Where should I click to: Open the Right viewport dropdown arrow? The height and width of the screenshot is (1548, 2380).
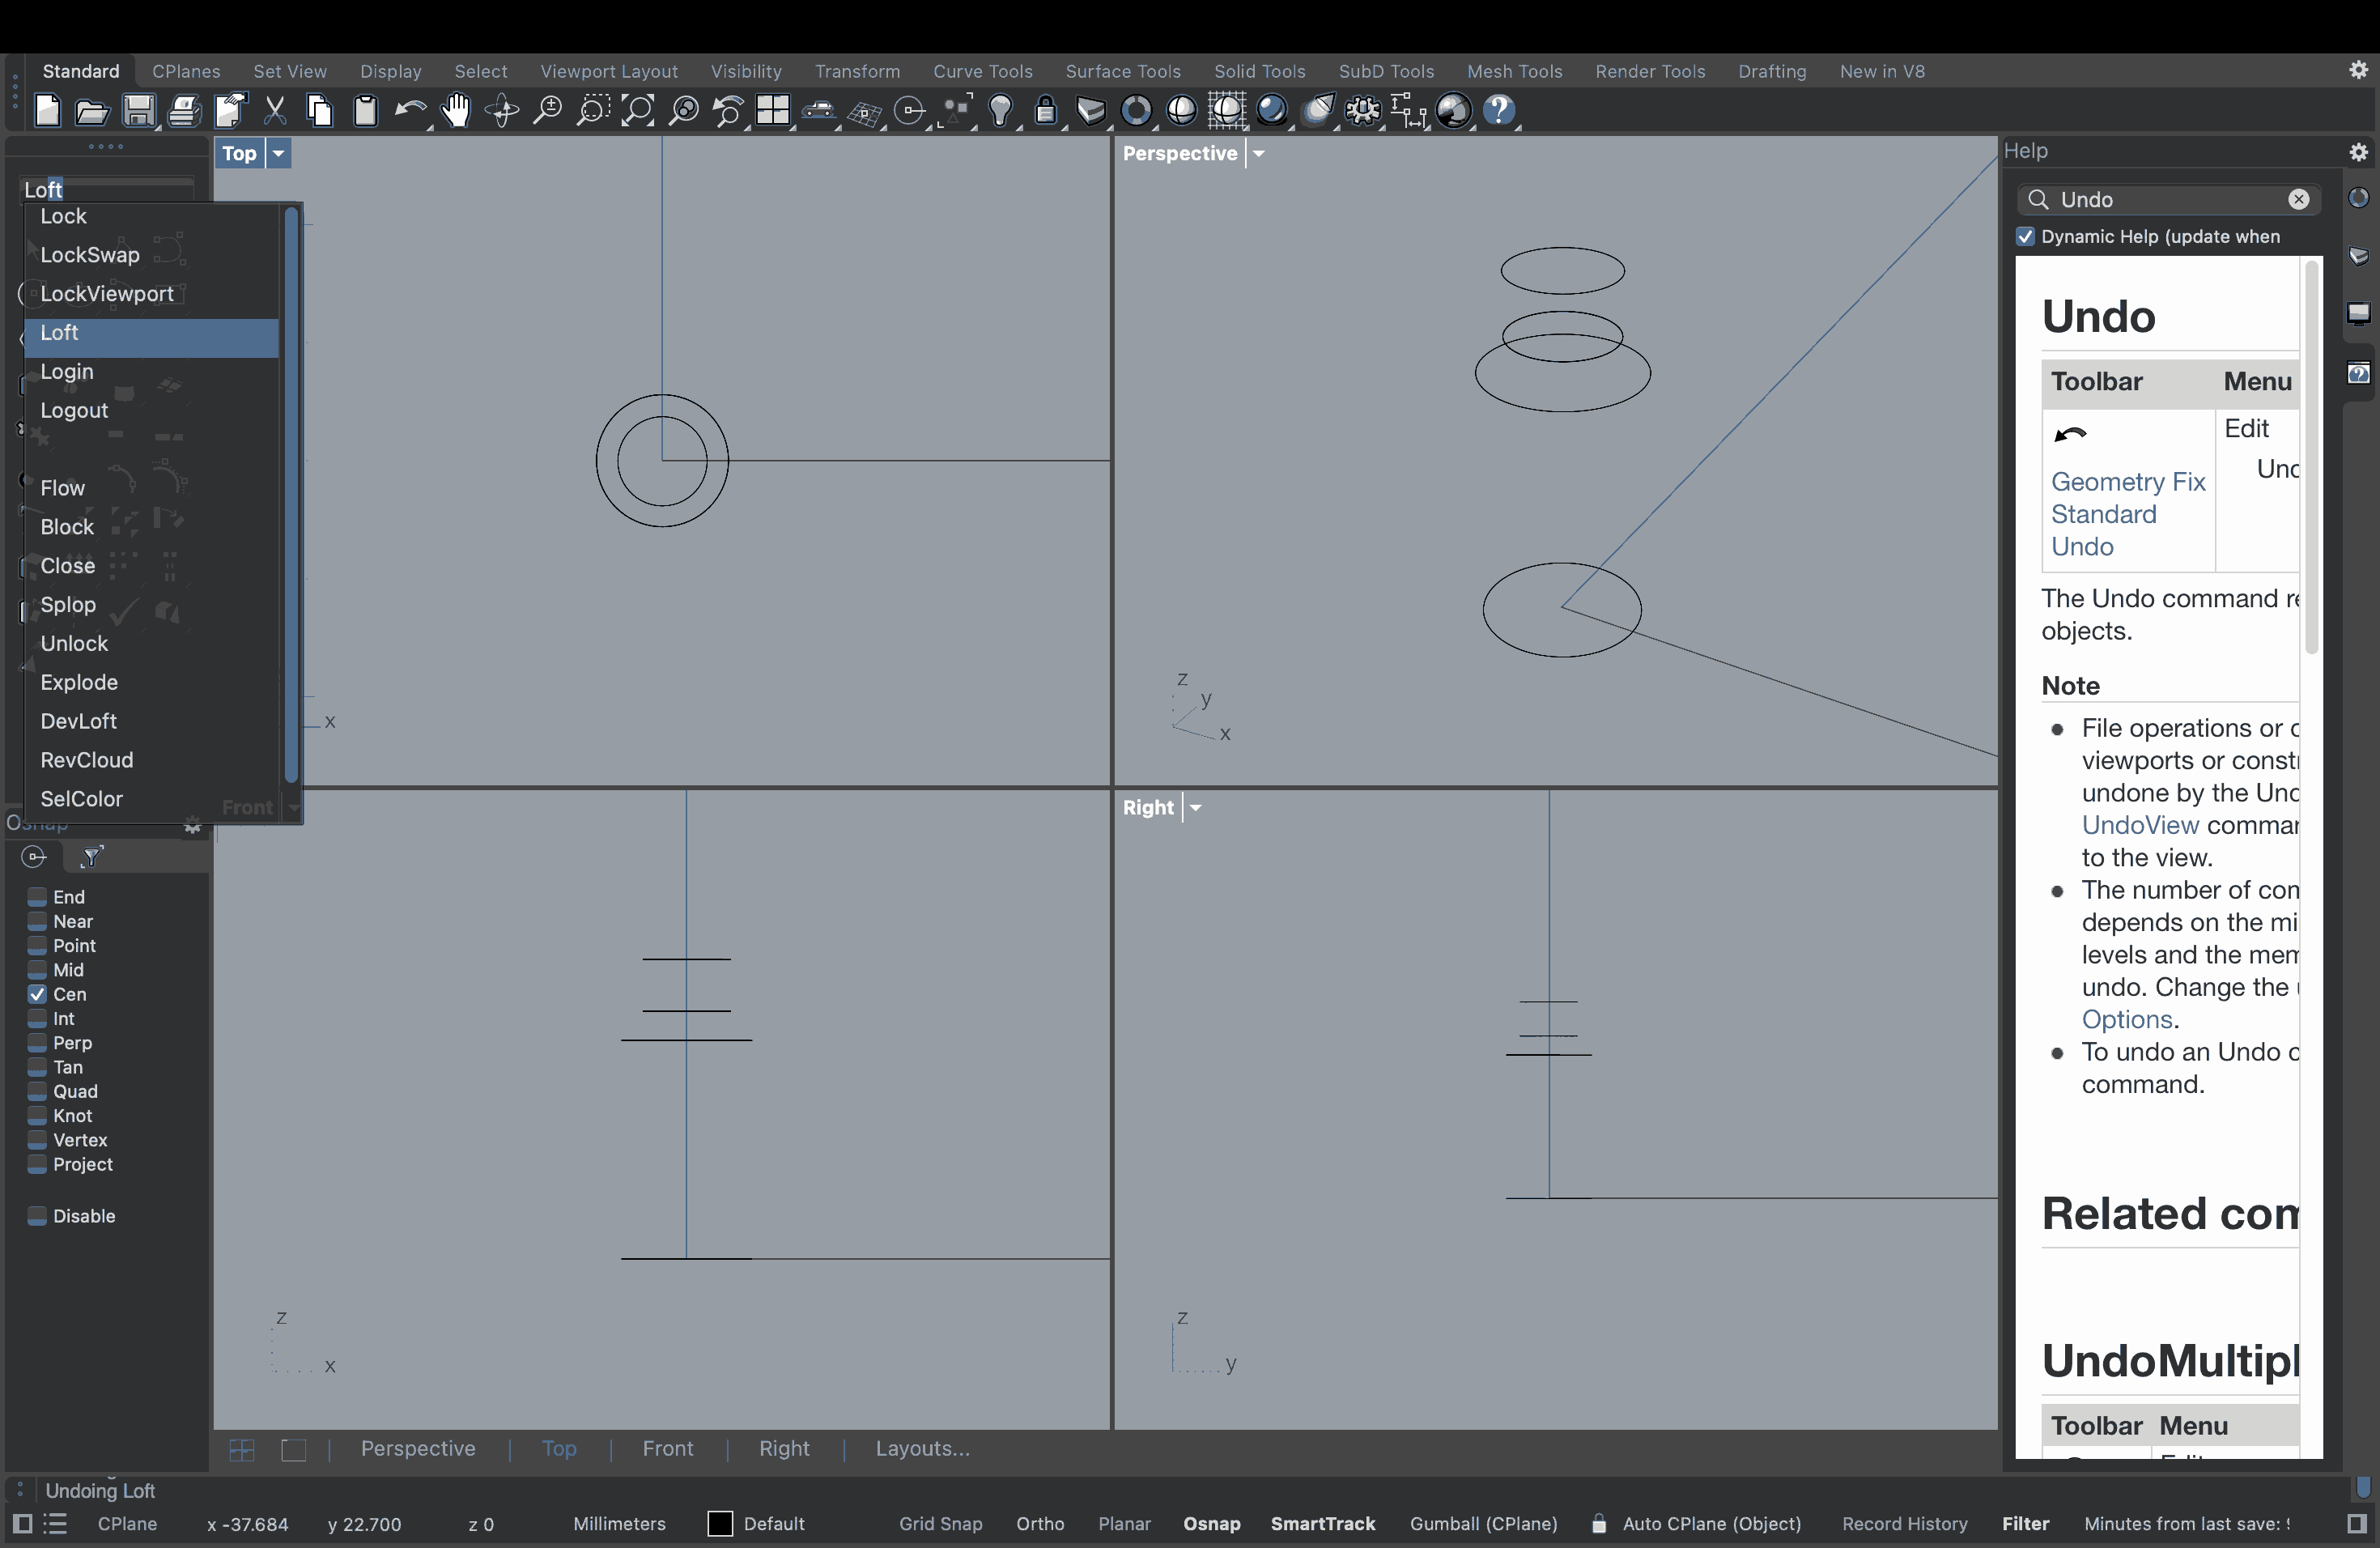pos(1196,807)
